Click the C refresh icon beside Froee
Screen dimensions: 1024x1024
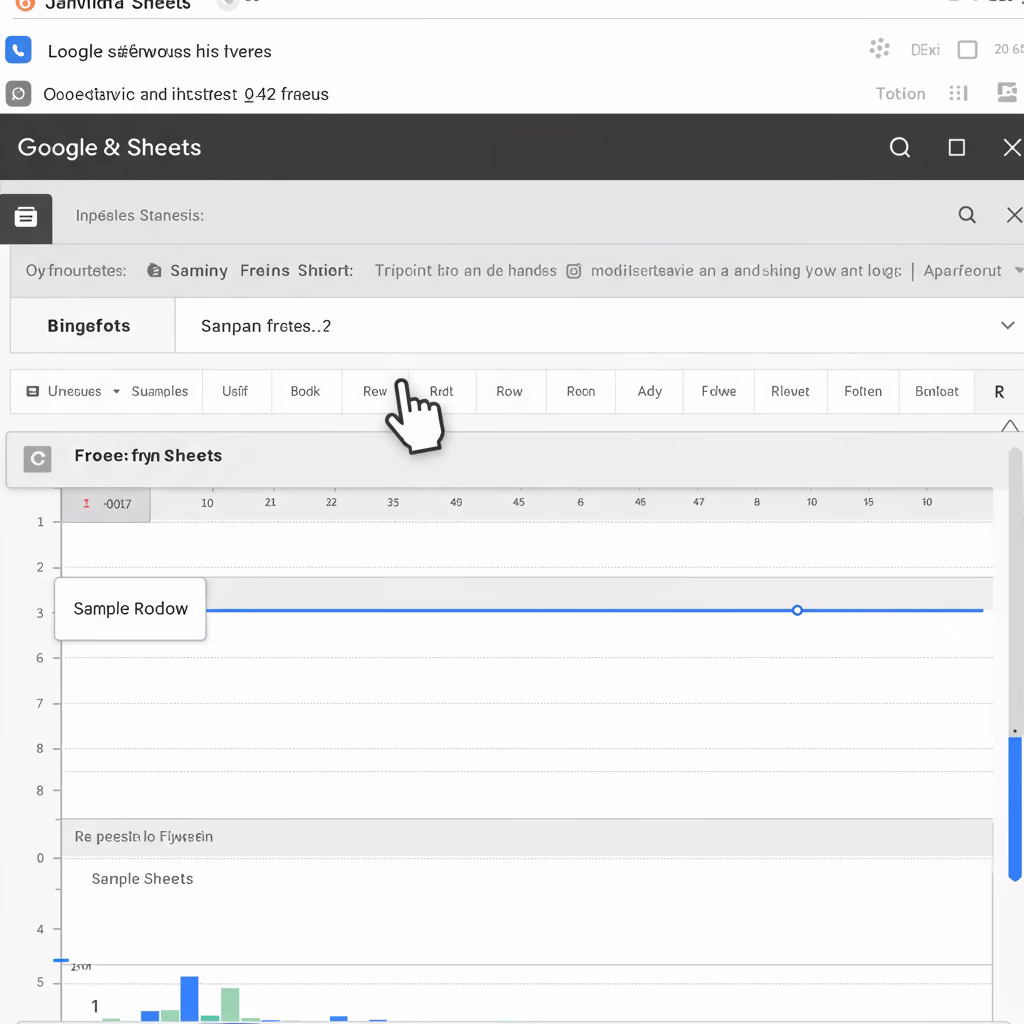(37, 459)
